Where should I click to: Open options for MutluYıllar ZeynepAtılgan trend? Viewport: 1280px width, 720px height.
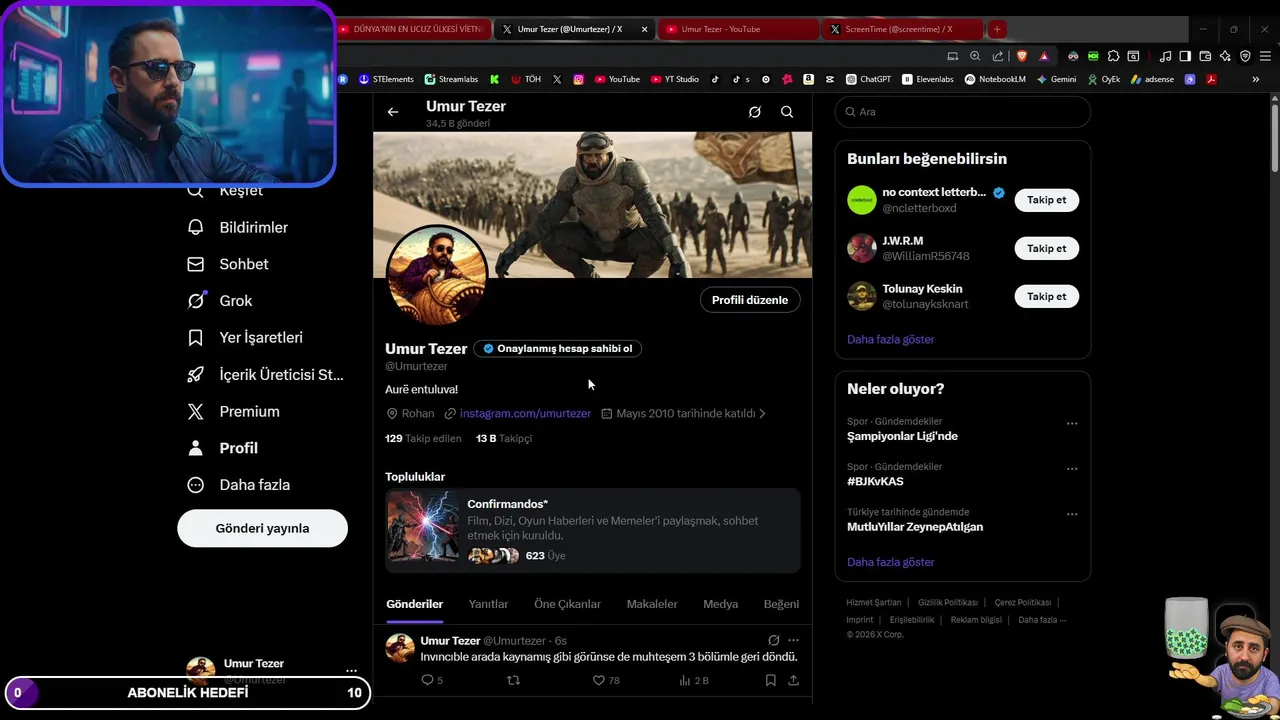click(1072, 514)
